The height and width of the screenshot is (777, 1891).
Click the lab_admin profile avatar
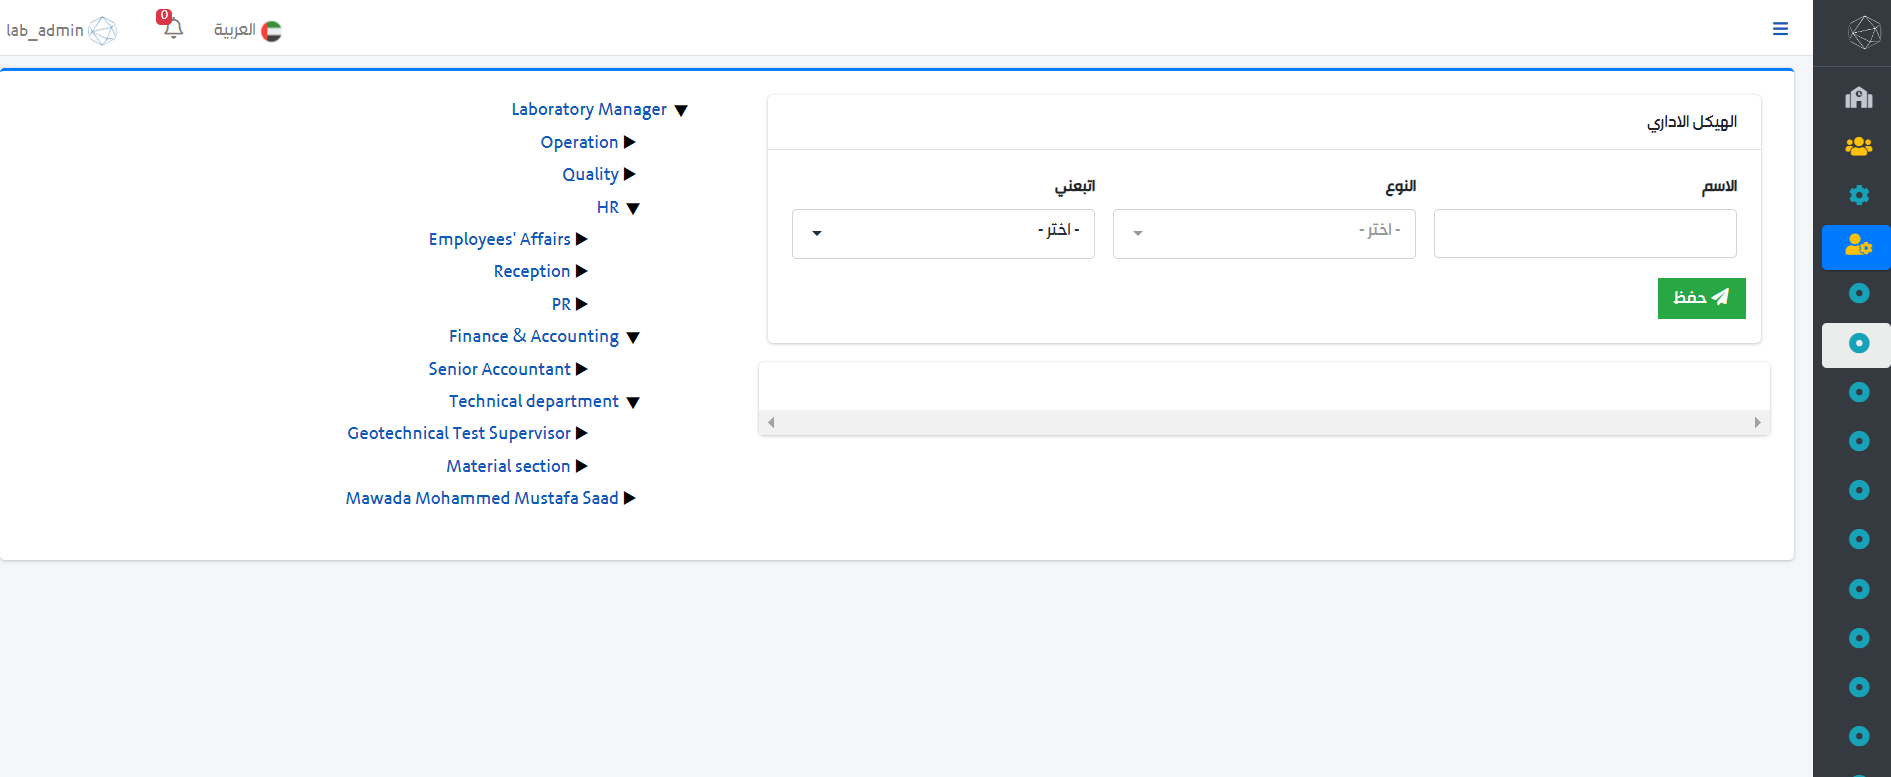(102, 31)
